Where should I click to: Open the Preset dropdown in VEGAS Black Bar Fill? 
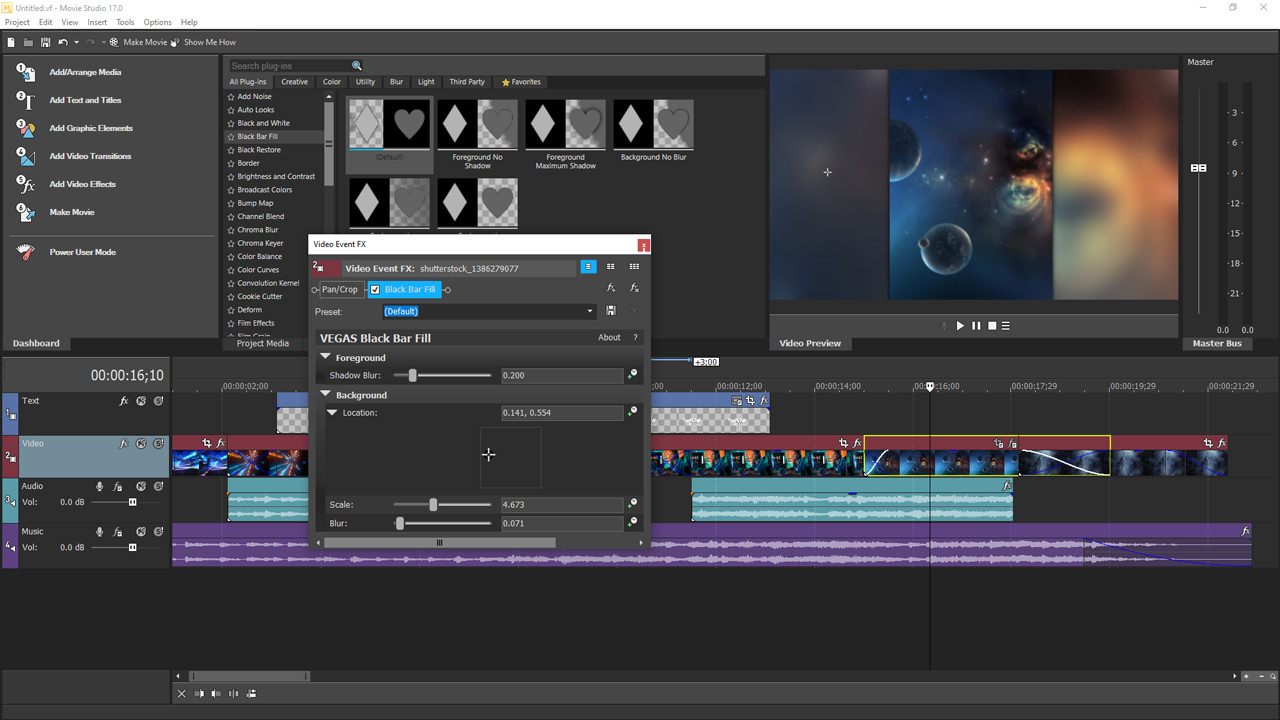pos(589,310)
